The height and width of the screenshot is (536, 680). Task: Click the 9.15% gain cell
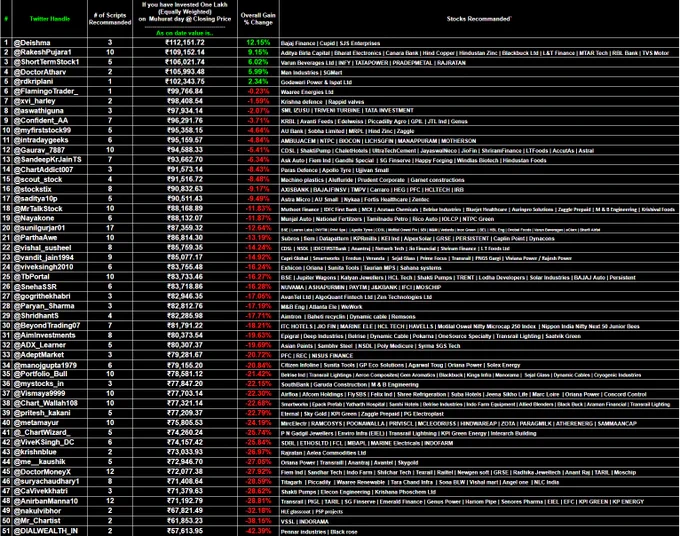[x=258, y=52]
